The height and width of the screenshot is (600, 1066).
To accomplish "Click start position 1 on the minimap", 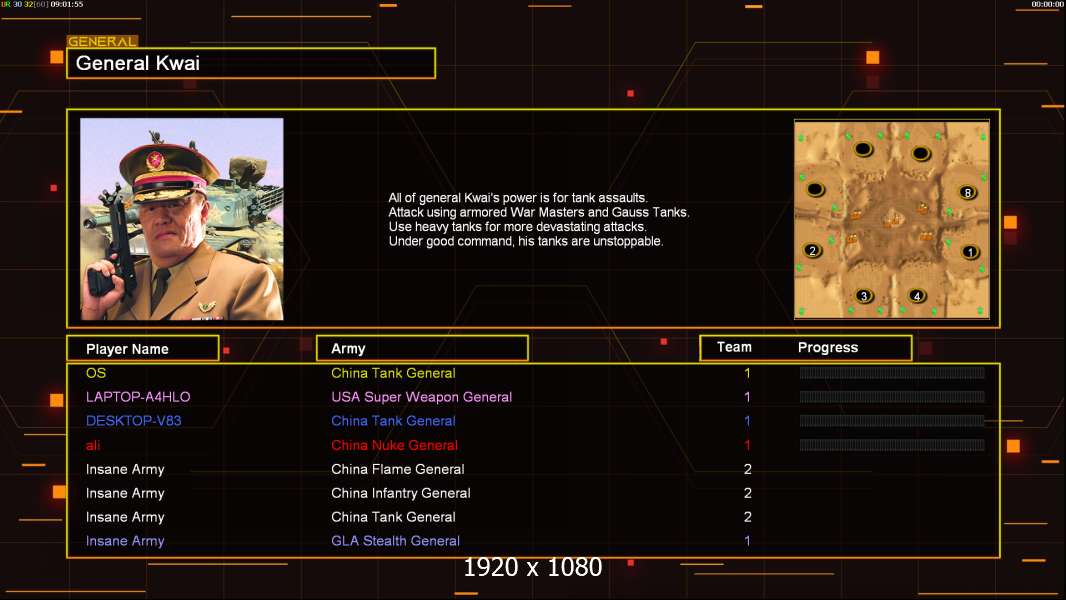I will 969,252.
